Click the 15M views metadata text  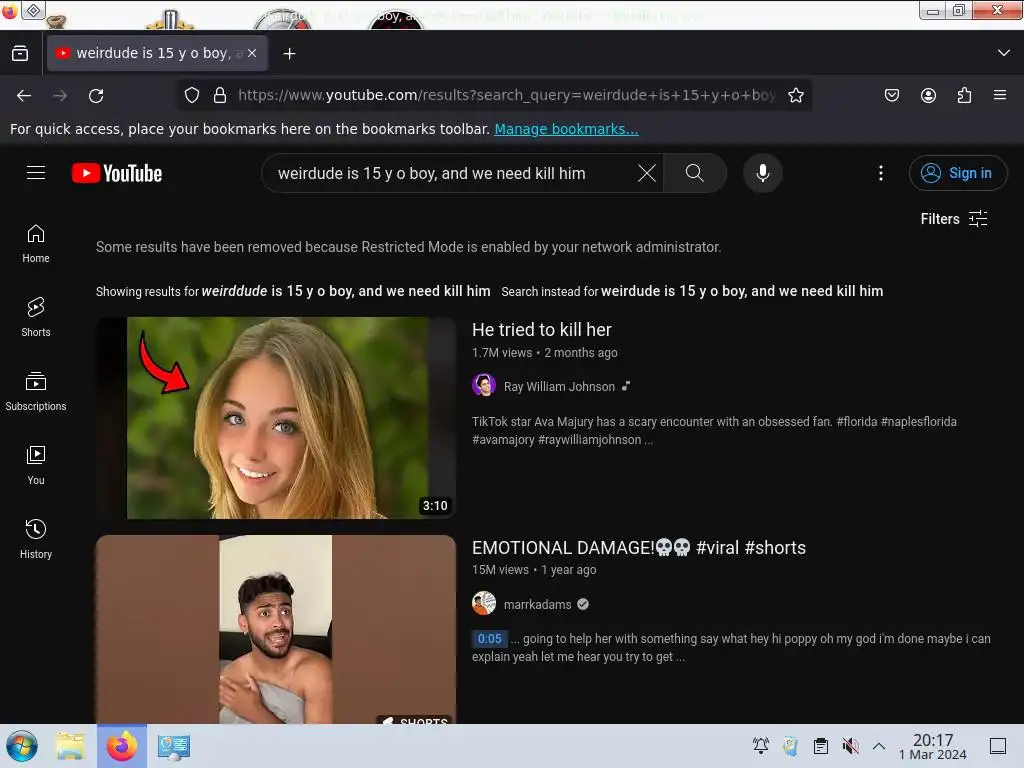pyautogui.click(x=500, y=569)
